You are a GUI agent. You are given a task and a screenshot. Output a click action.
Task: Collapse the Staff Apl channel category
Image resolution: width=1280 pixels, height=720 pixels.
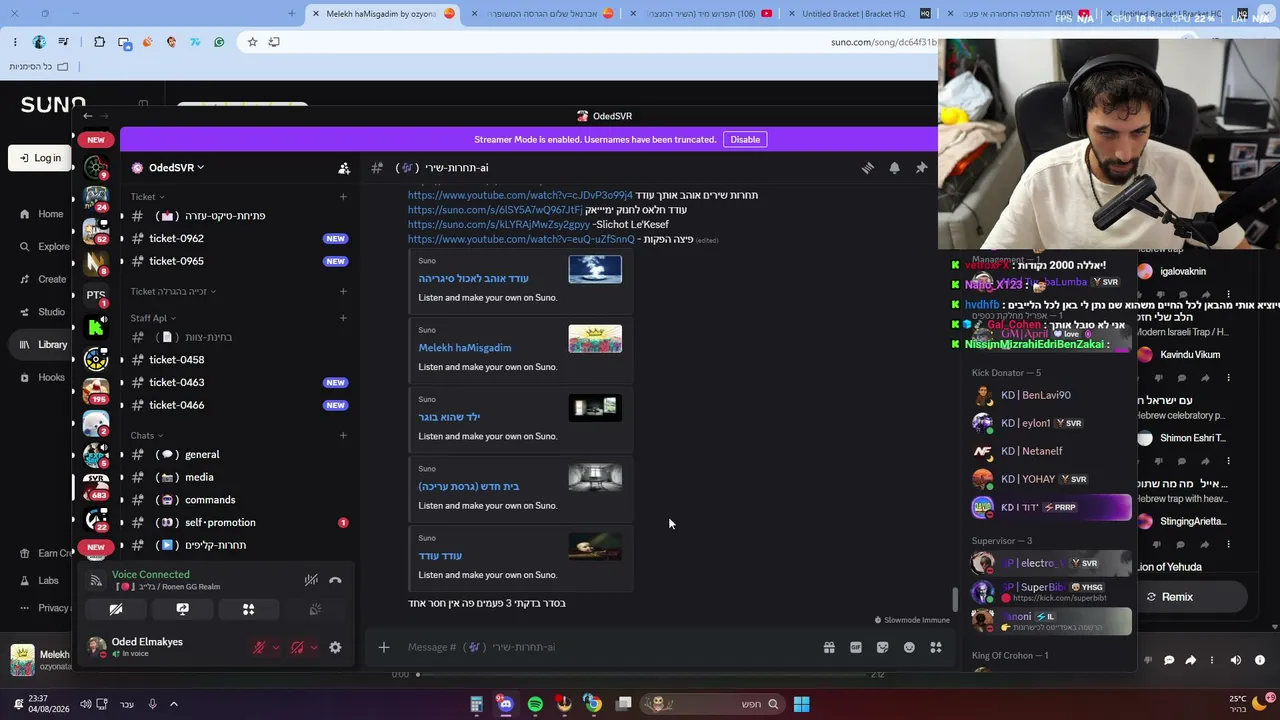click(153, 318)
